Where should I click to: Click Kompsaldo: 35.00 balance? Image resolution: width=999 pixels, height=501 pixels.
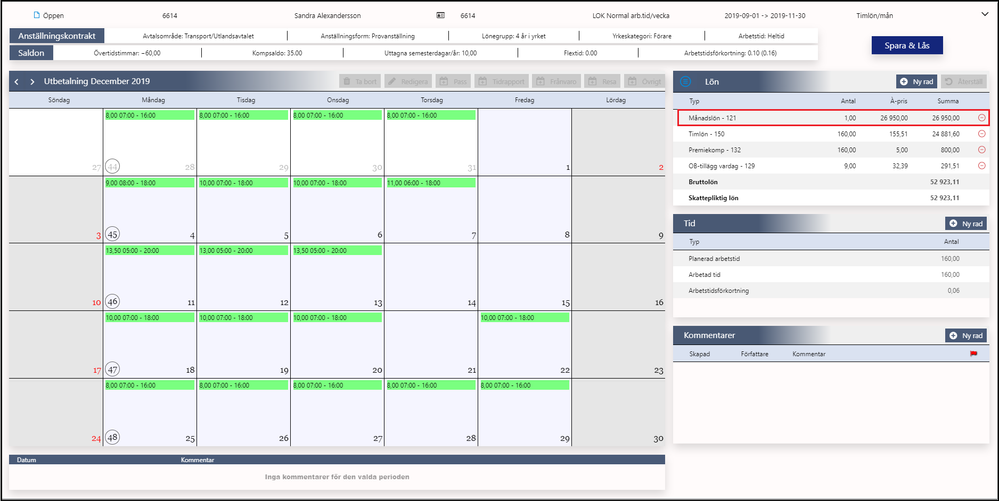coord(277,53)
